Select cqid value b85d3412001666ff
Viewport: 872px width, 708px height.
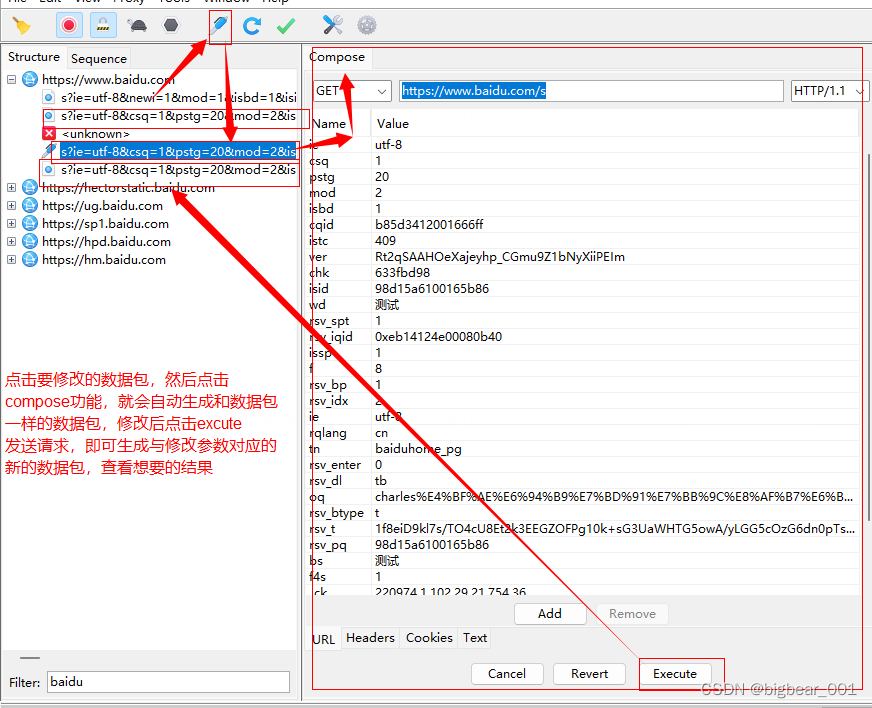(x=429, y=225)
